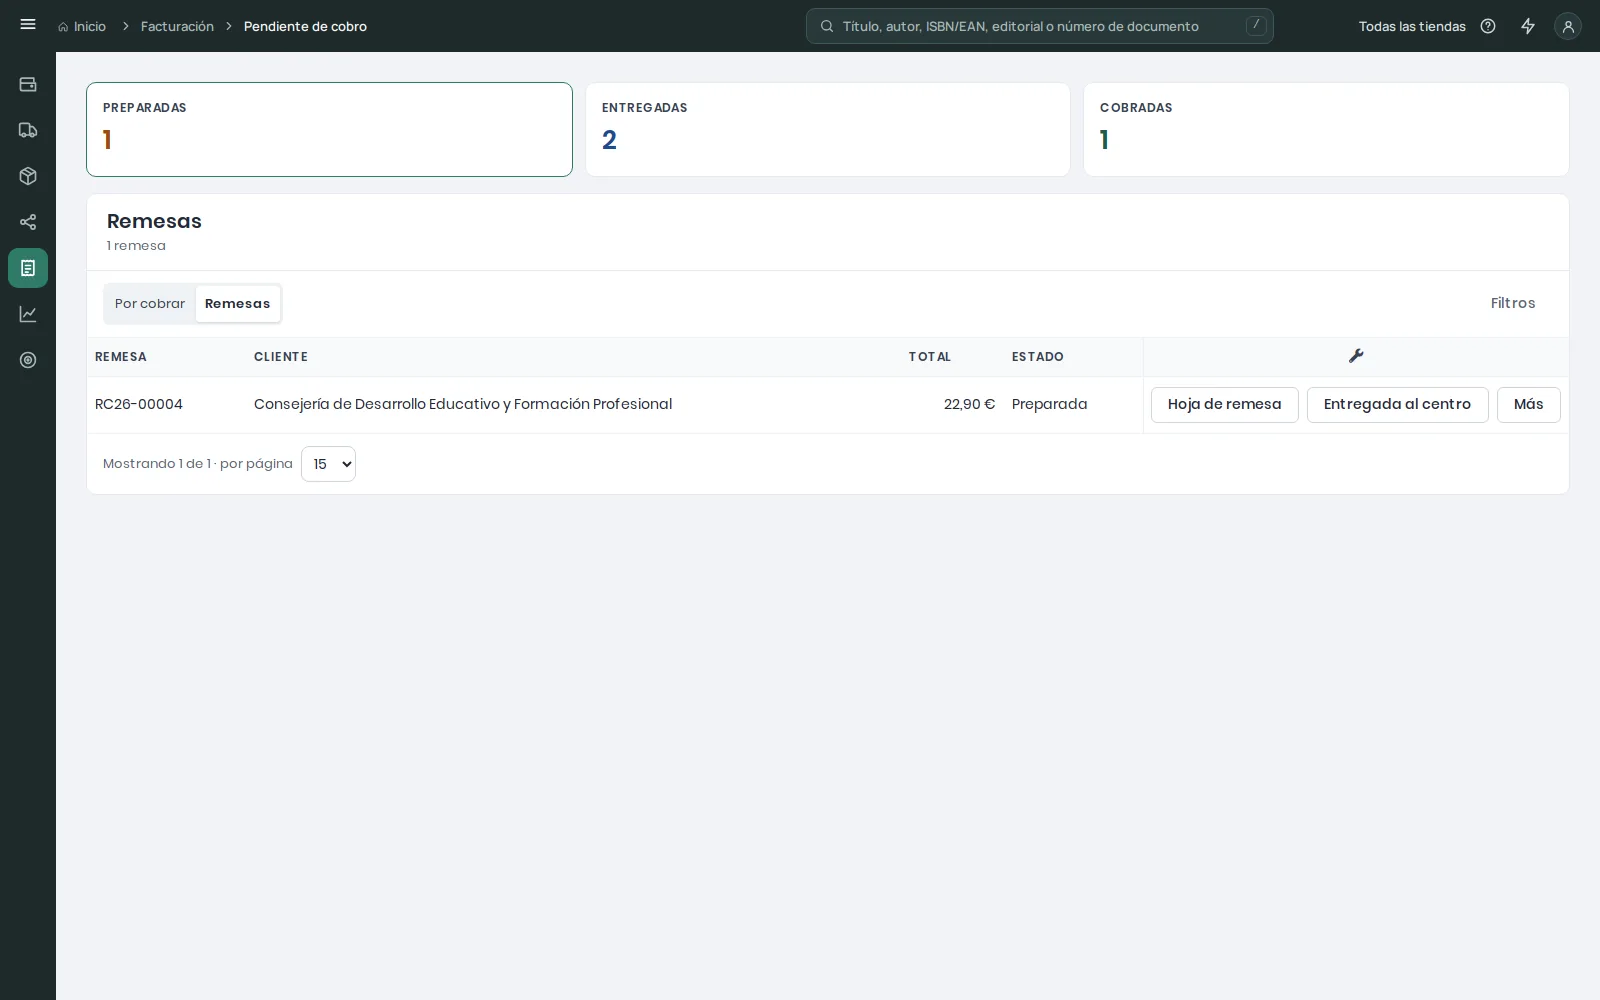Mark remesa as Entregada al centro
The width and height of the screenshot is (1600, 1000).
tap(1397, 405)
